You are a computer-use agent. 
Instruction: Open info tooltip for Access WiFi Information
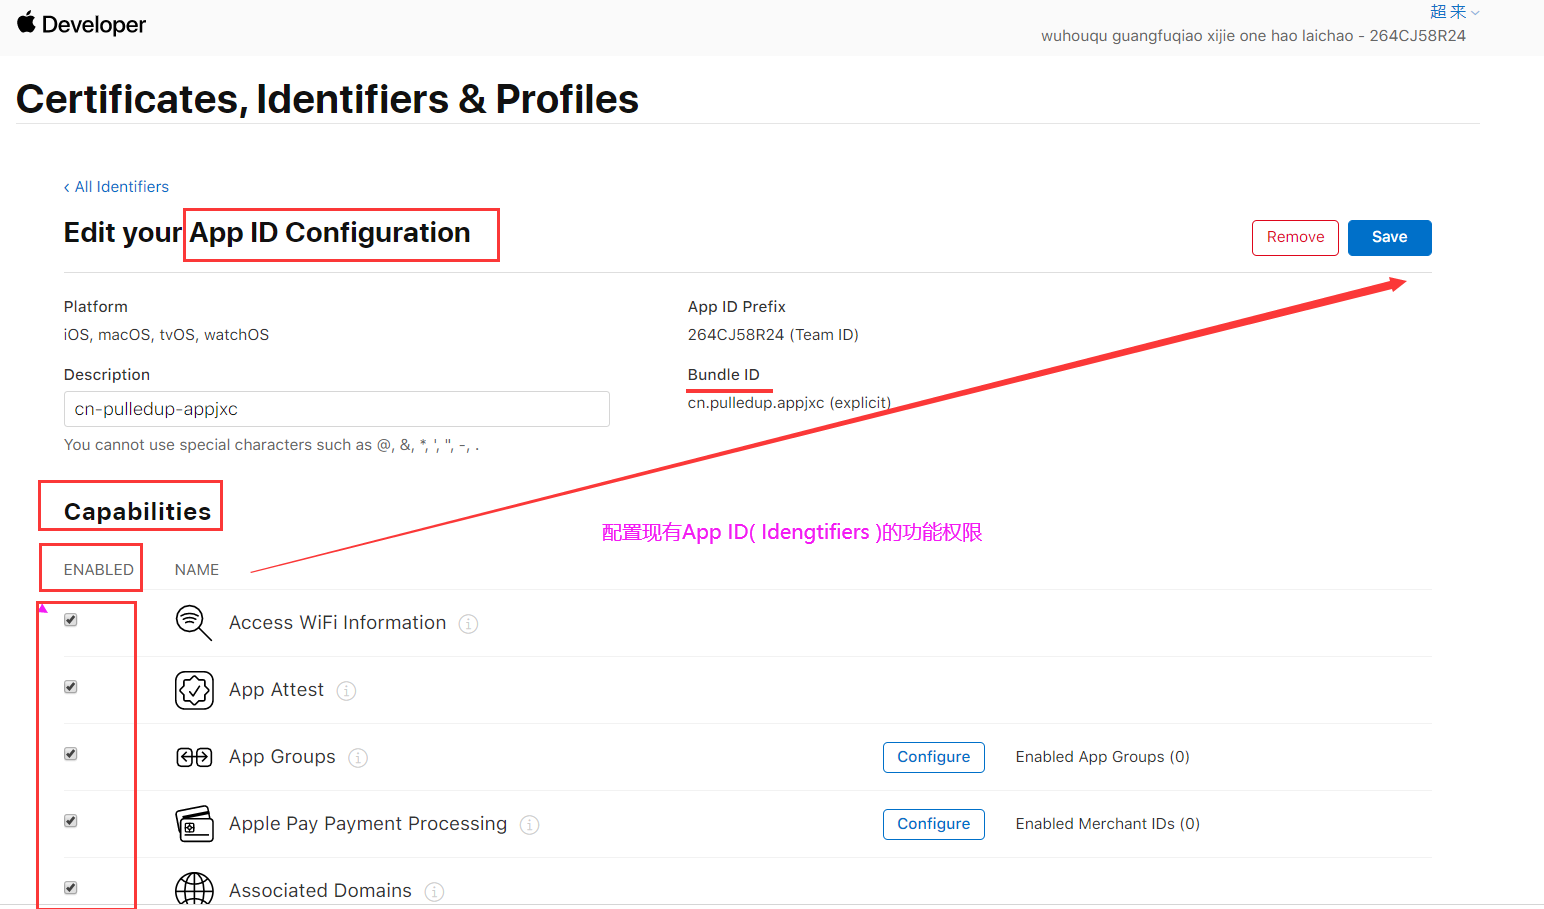pyautogui.click(x=468, y=624)
